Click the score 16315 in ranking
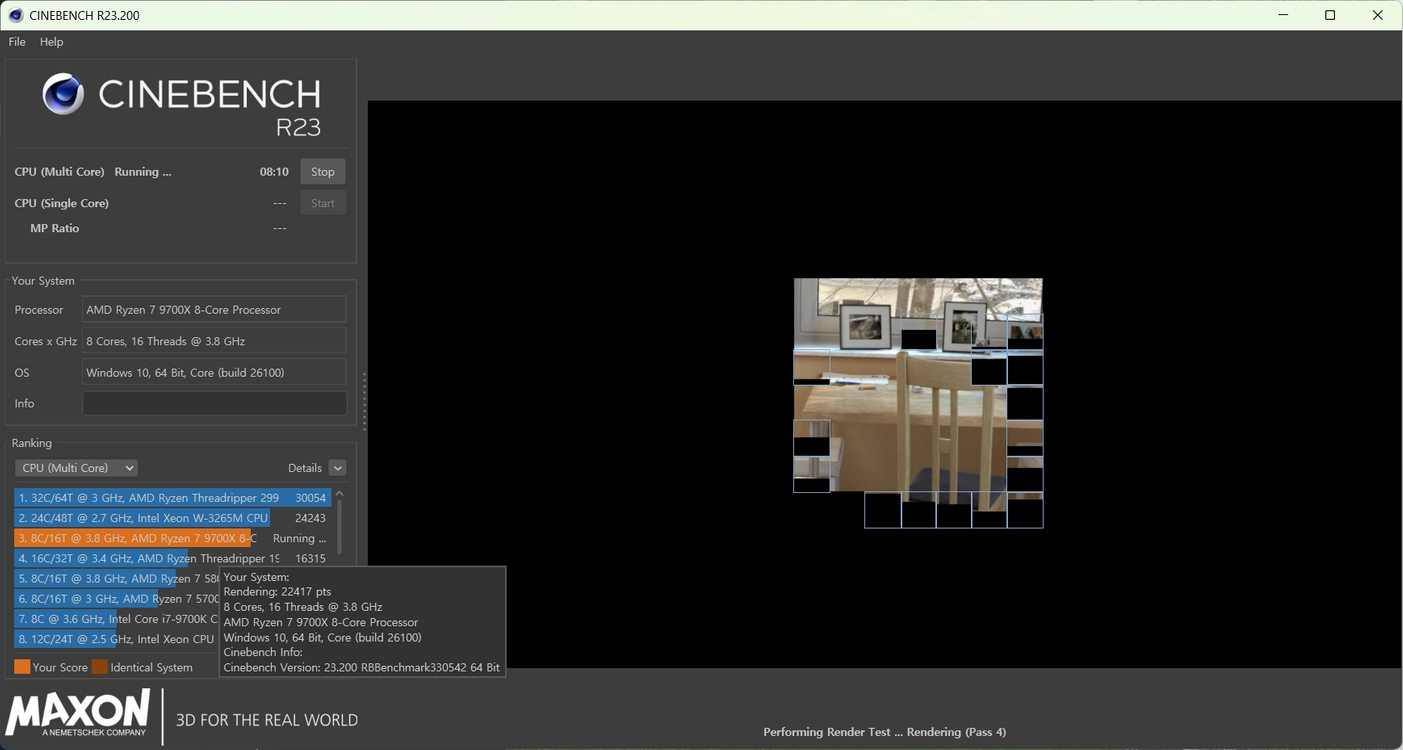 click(310, 558)
